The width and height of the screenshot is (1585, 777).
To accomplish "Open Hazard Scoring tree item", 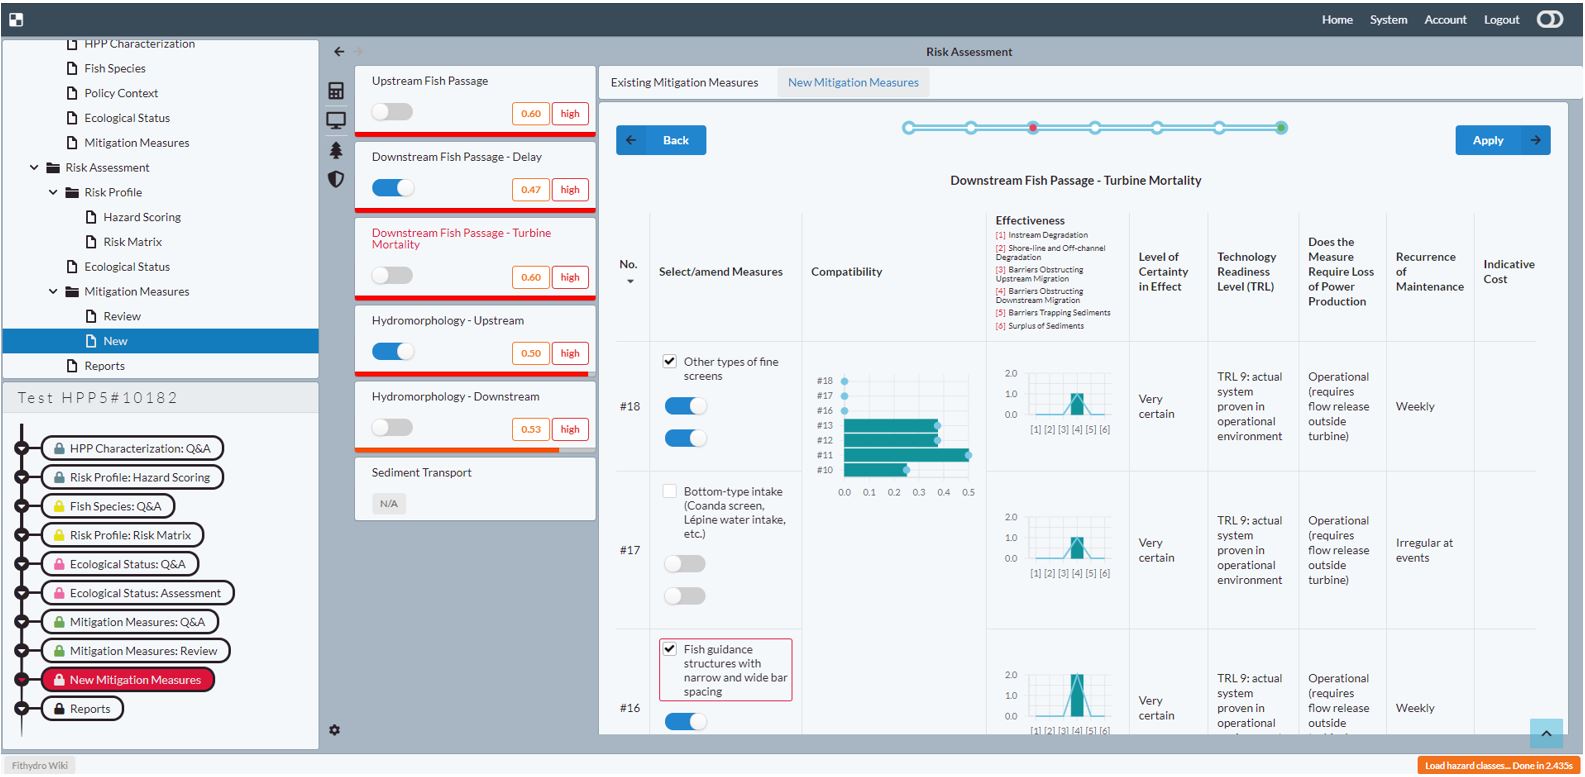I will 141,217.
